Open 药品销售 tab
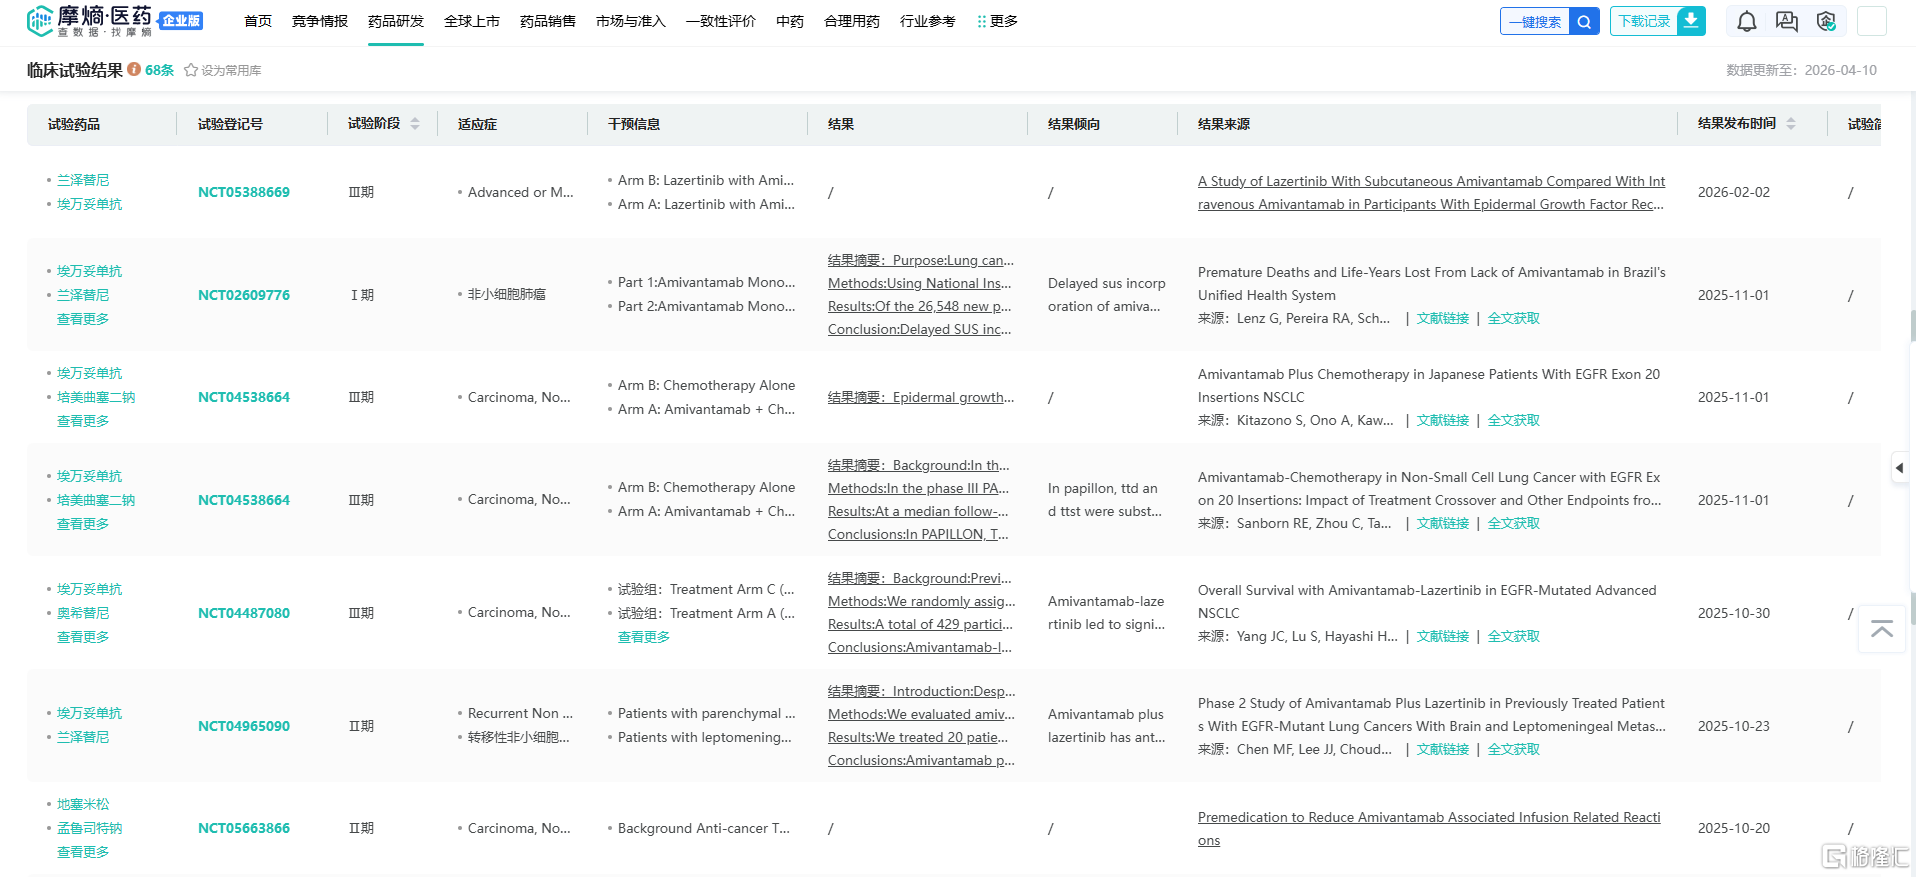The image size is (1916, 877). click(548, 21)
